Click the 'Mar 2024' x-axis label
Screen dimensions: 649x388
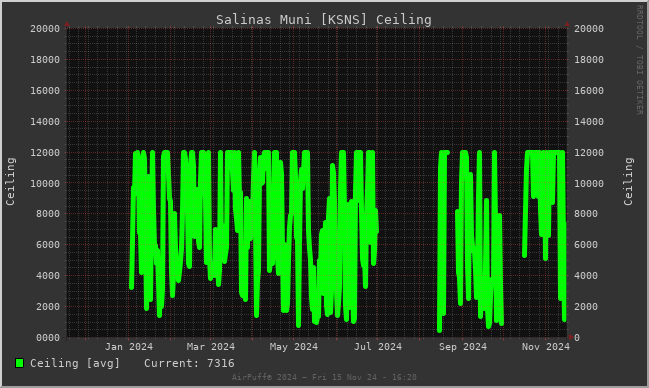(x=211, y=347)
